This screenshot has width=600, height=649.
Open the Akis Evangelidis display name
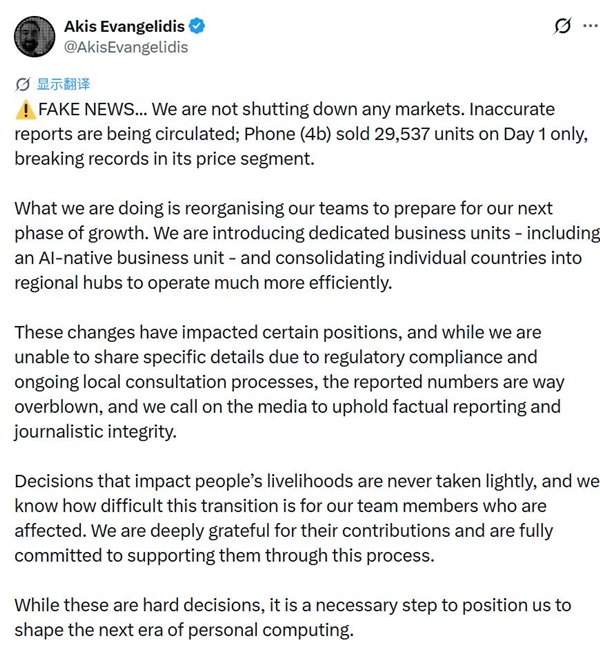tap(125, 26)
